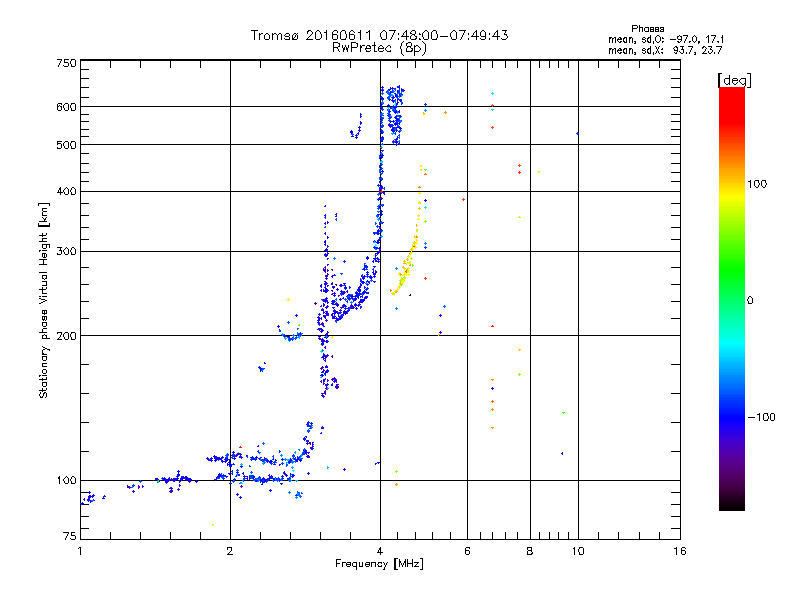This screenshot has height=600, width=800.
Task: Click the x-axis tick label '16'
Action: pyautogui.click(x=680, y=551)
